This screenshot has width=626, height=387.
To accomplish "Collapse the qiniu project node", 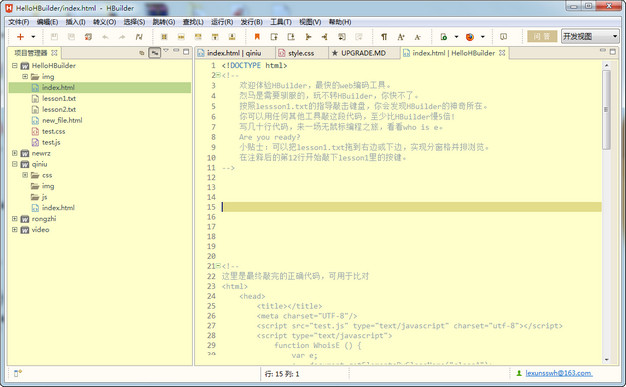I will coord(15,164).
